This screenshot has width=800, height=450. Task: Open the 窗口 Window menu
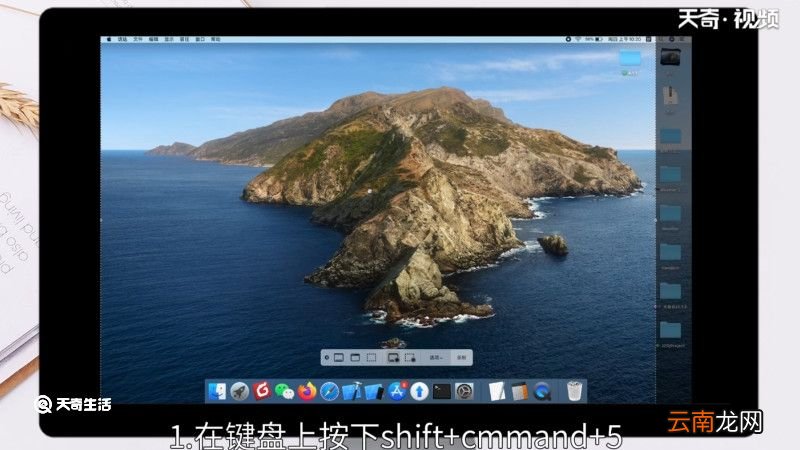[200, 39]
